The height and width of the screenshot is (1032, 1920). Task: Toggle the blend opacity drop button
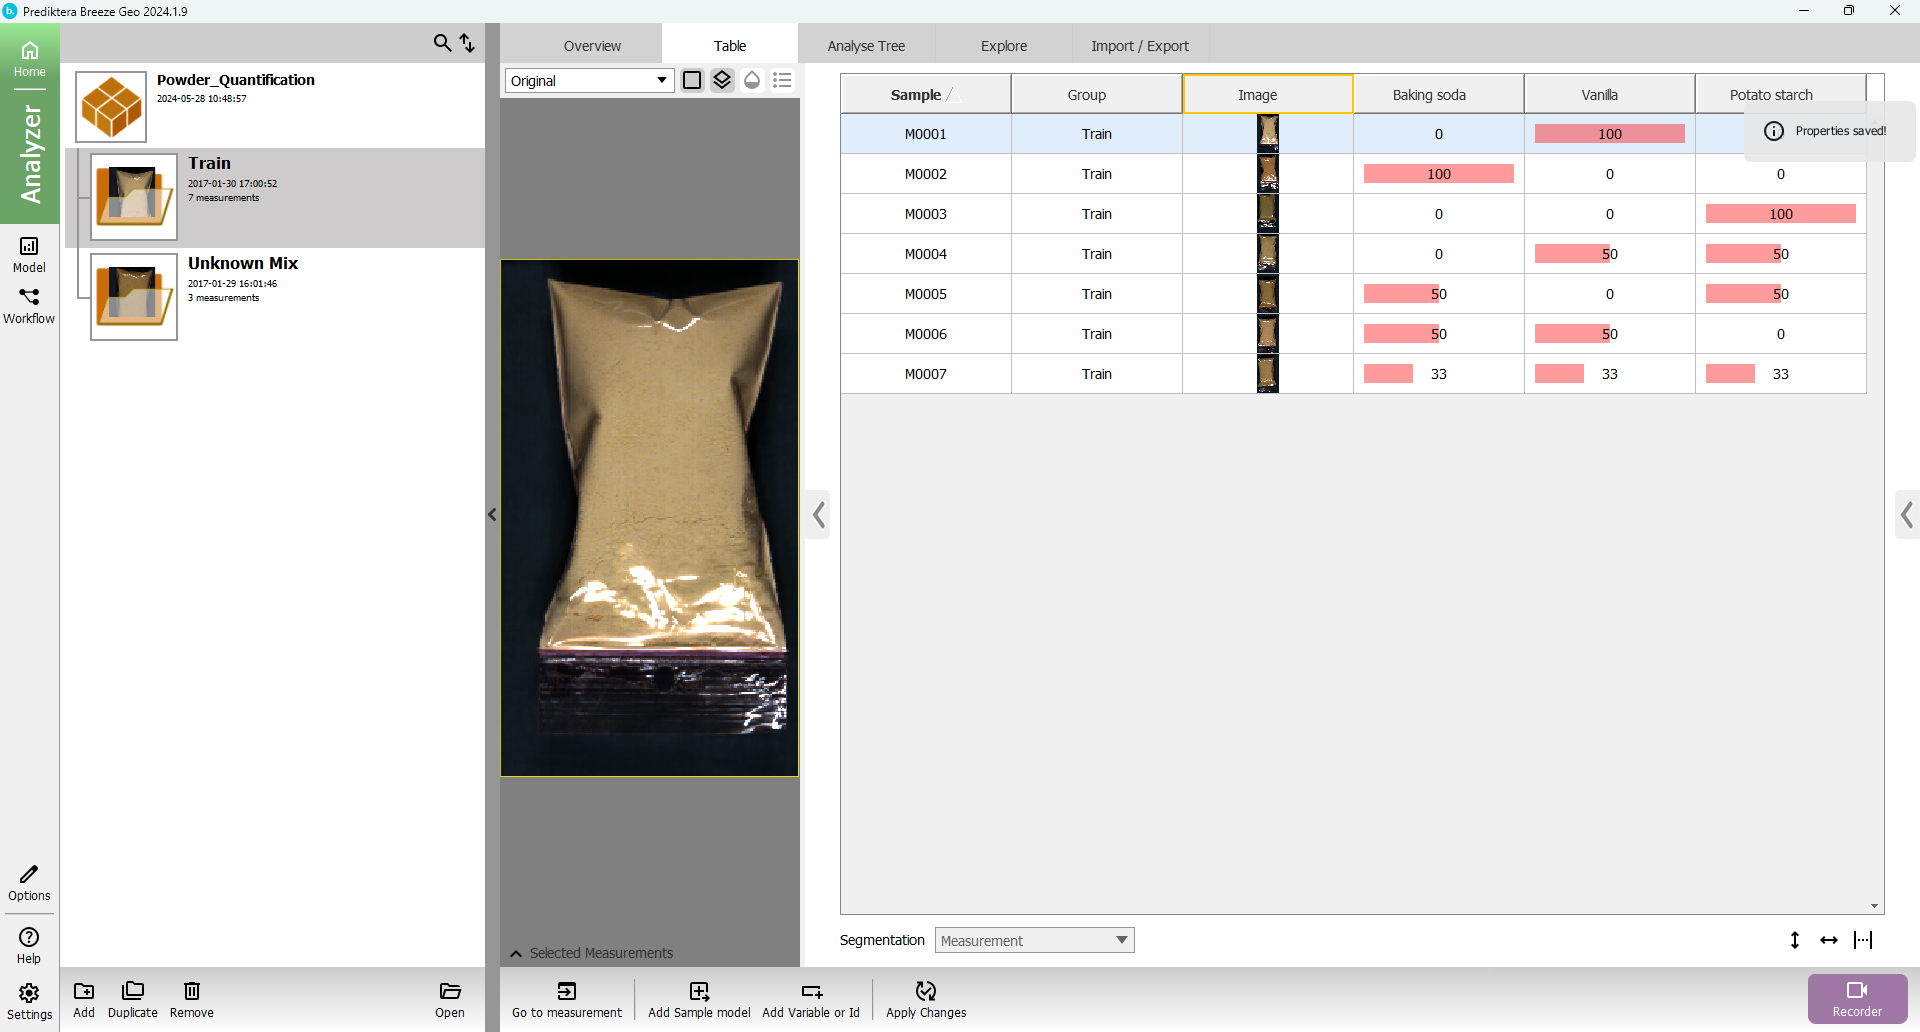[752, 80]
